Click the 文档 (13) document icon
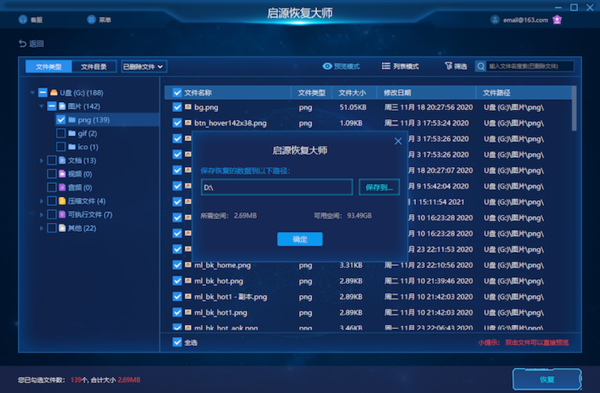The width and height of the screenshot is (600, 393). (62, 160)
